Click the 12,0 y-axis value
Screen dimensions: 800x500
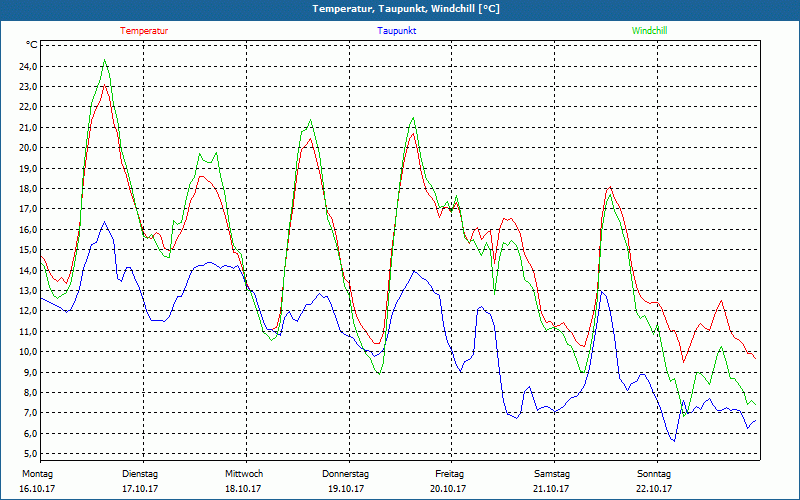click(29, 311)
